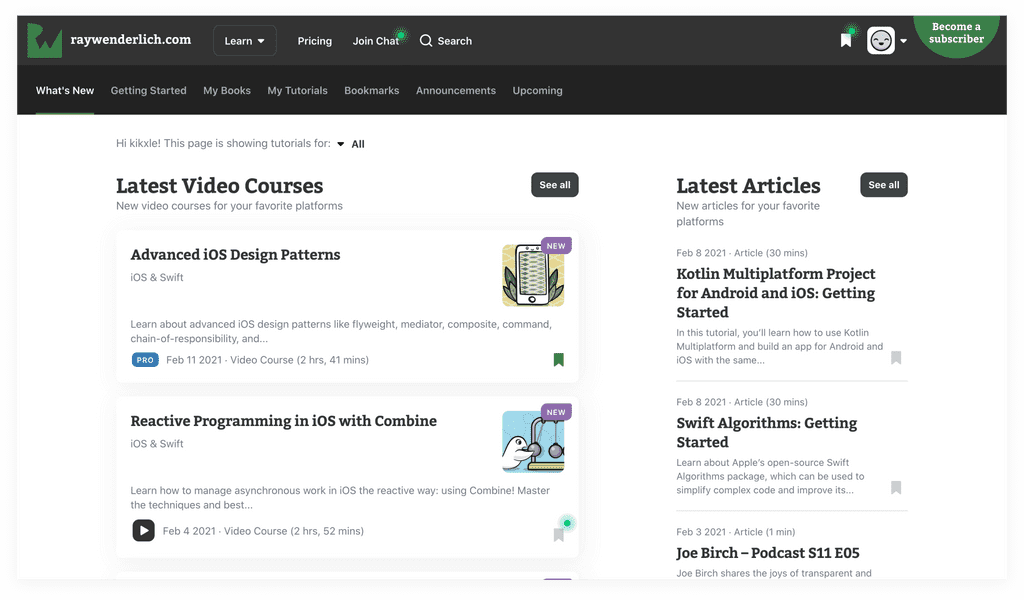This screenshot has width=1024, height=600.
Task: Bookmark the Kotlin Multiplatform Project article
Action: pos(896,357)
